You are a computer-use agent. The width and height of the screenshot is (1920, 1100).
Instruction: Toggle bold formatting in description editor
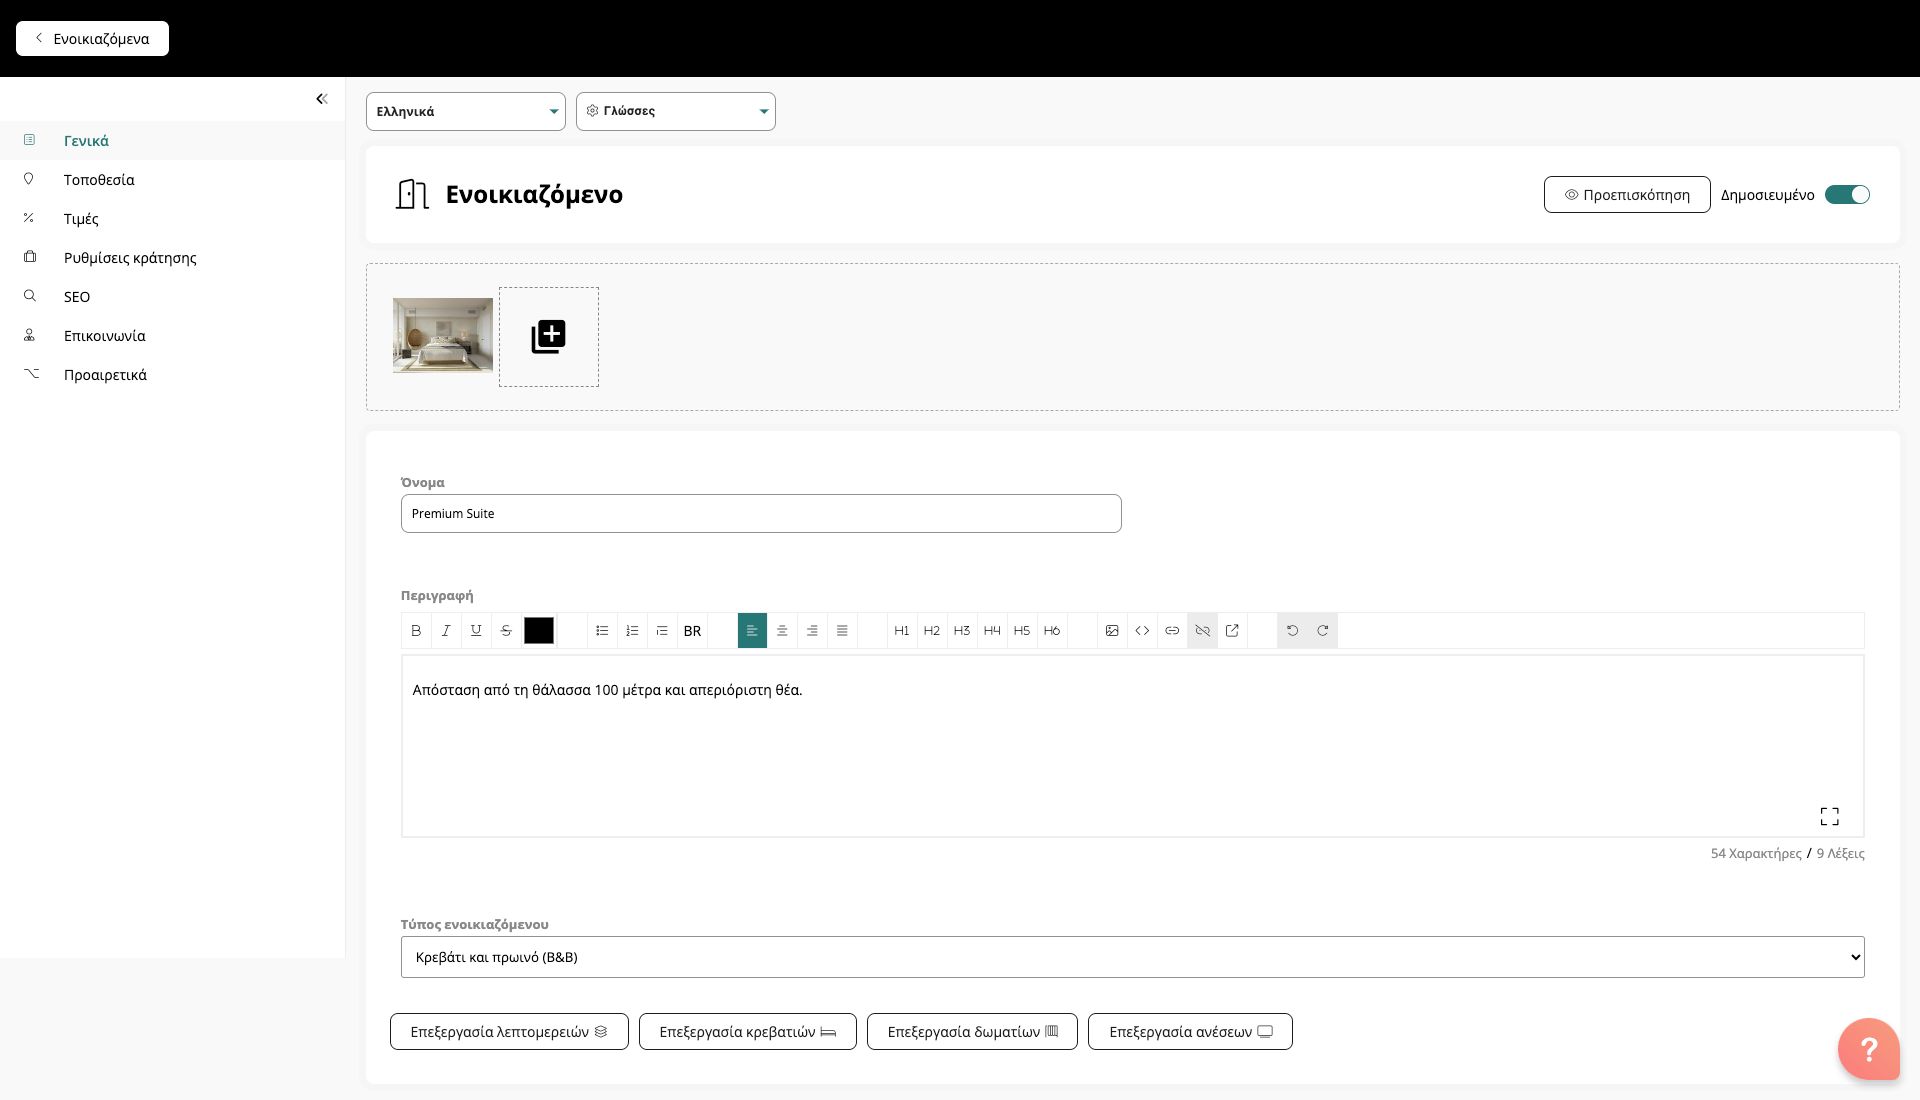416,631
